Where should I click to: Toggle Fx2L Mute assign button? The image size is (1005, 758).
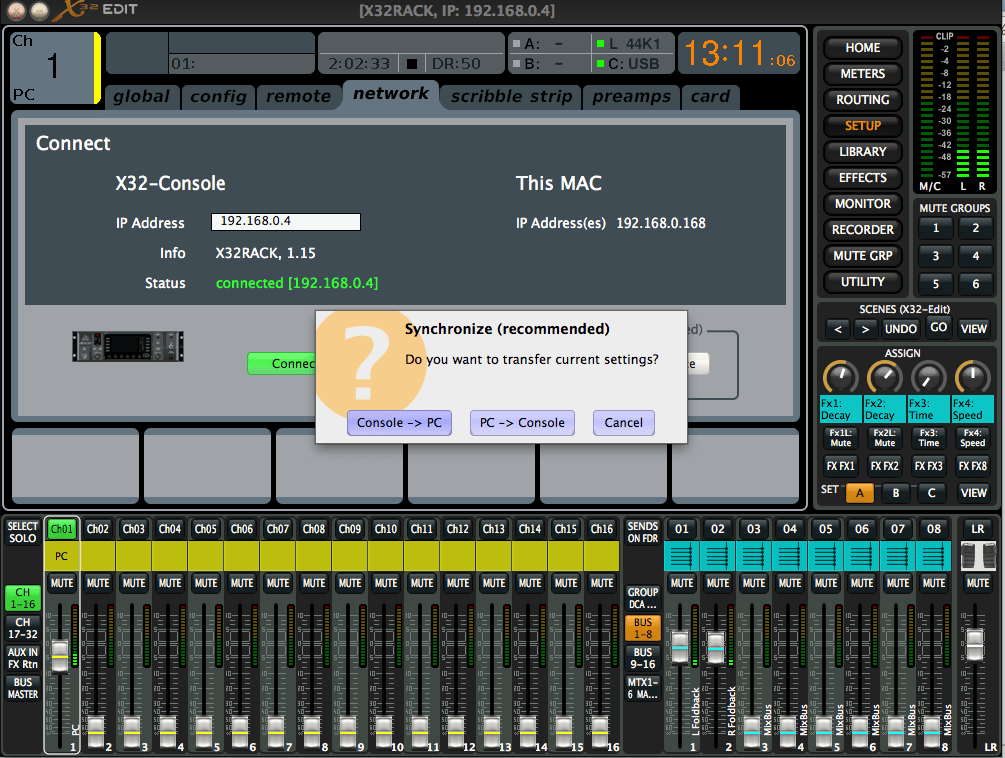click(885, 438)
